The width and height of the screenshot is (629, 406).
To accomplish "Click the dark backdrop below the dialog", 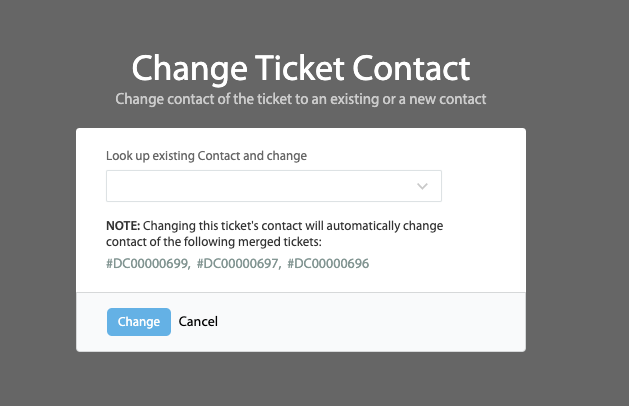I will pos(300,380).
